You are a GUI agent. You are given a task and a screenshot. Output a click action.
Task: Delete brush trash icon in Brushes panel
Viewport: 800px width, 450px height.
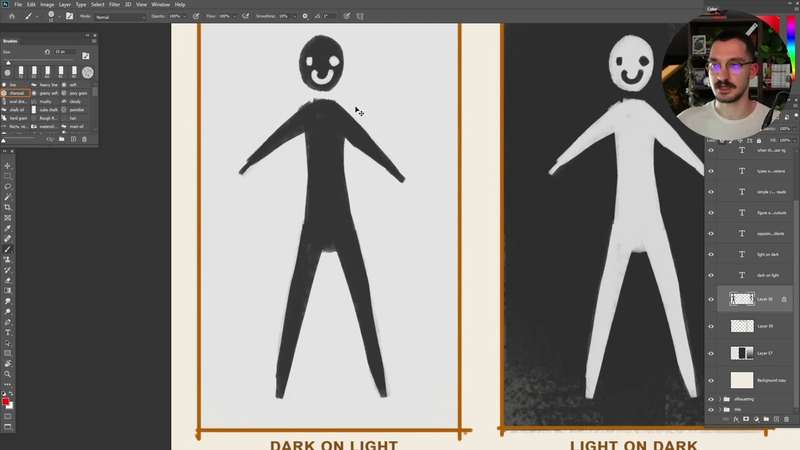coord(85,139)
